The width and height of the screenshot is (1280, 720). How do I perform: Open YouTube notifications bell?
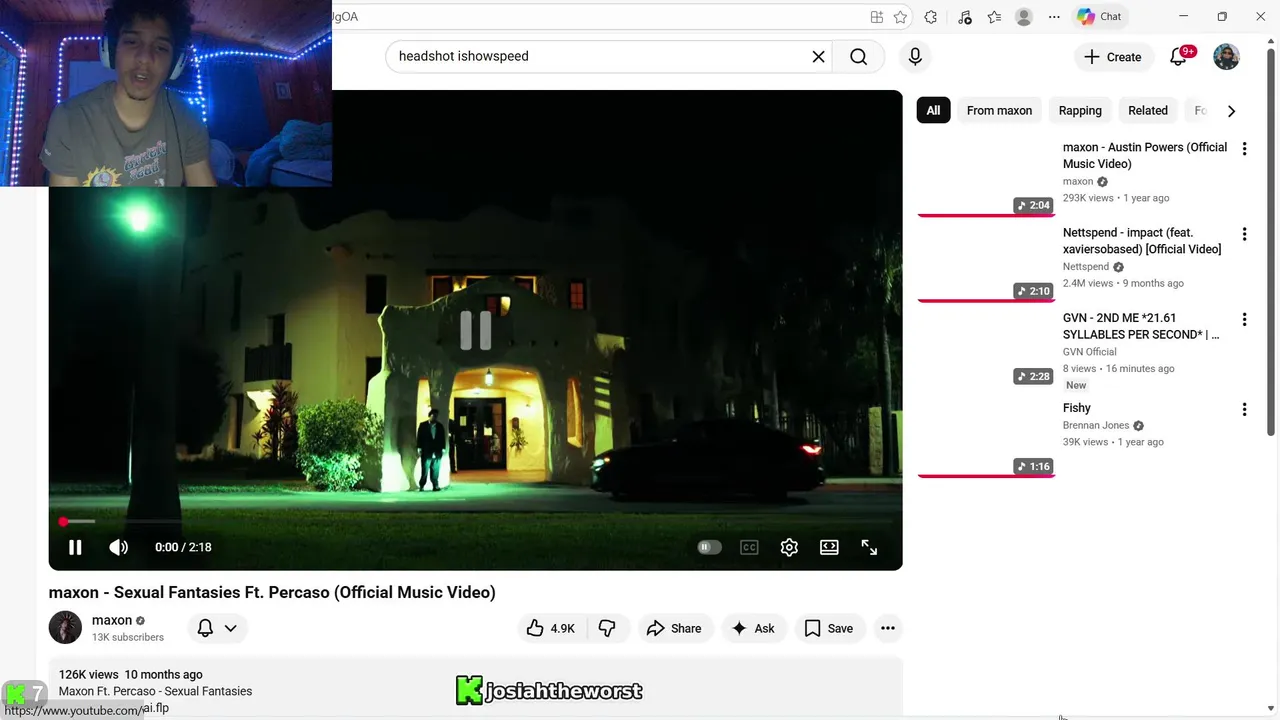pyautogui.click(x=1178, y=57)
